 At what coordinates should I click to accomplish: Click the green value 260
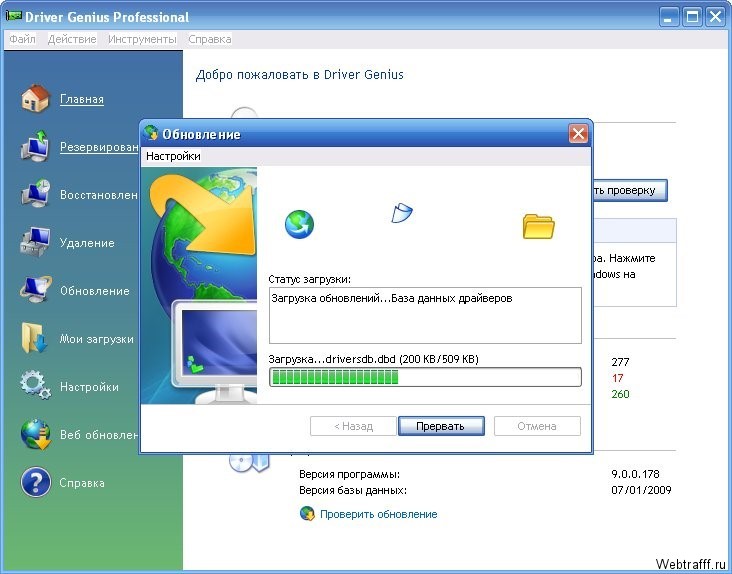point(620,394)
